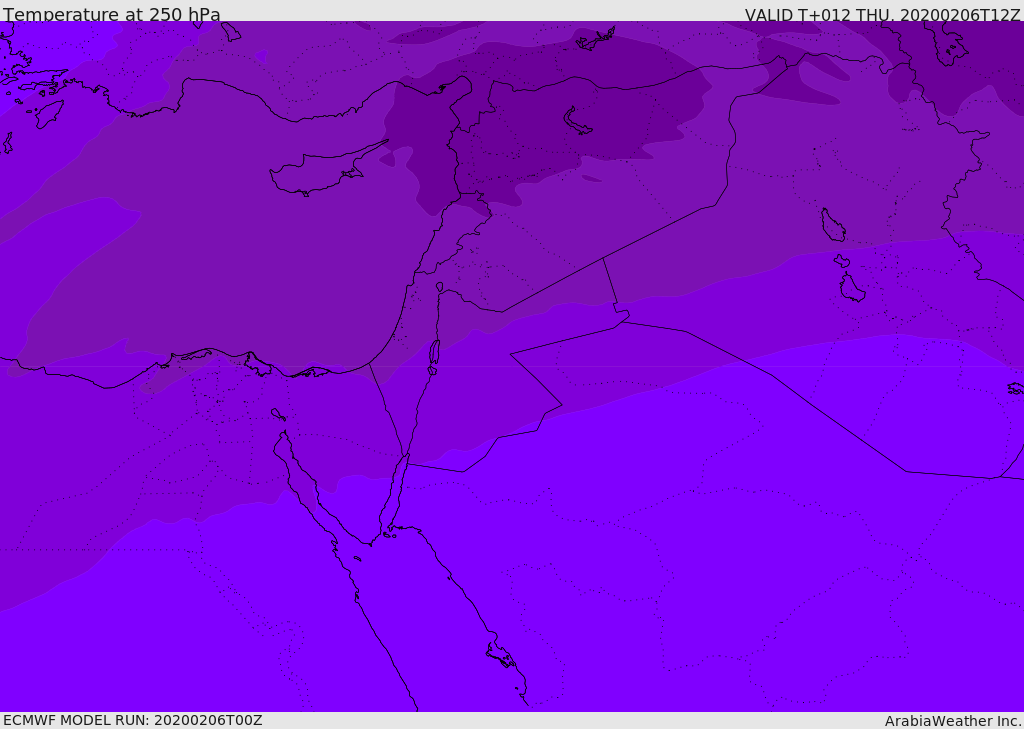
Task: Click the 'Temperature at 250 hPa' title
Action: coord(112,14)
